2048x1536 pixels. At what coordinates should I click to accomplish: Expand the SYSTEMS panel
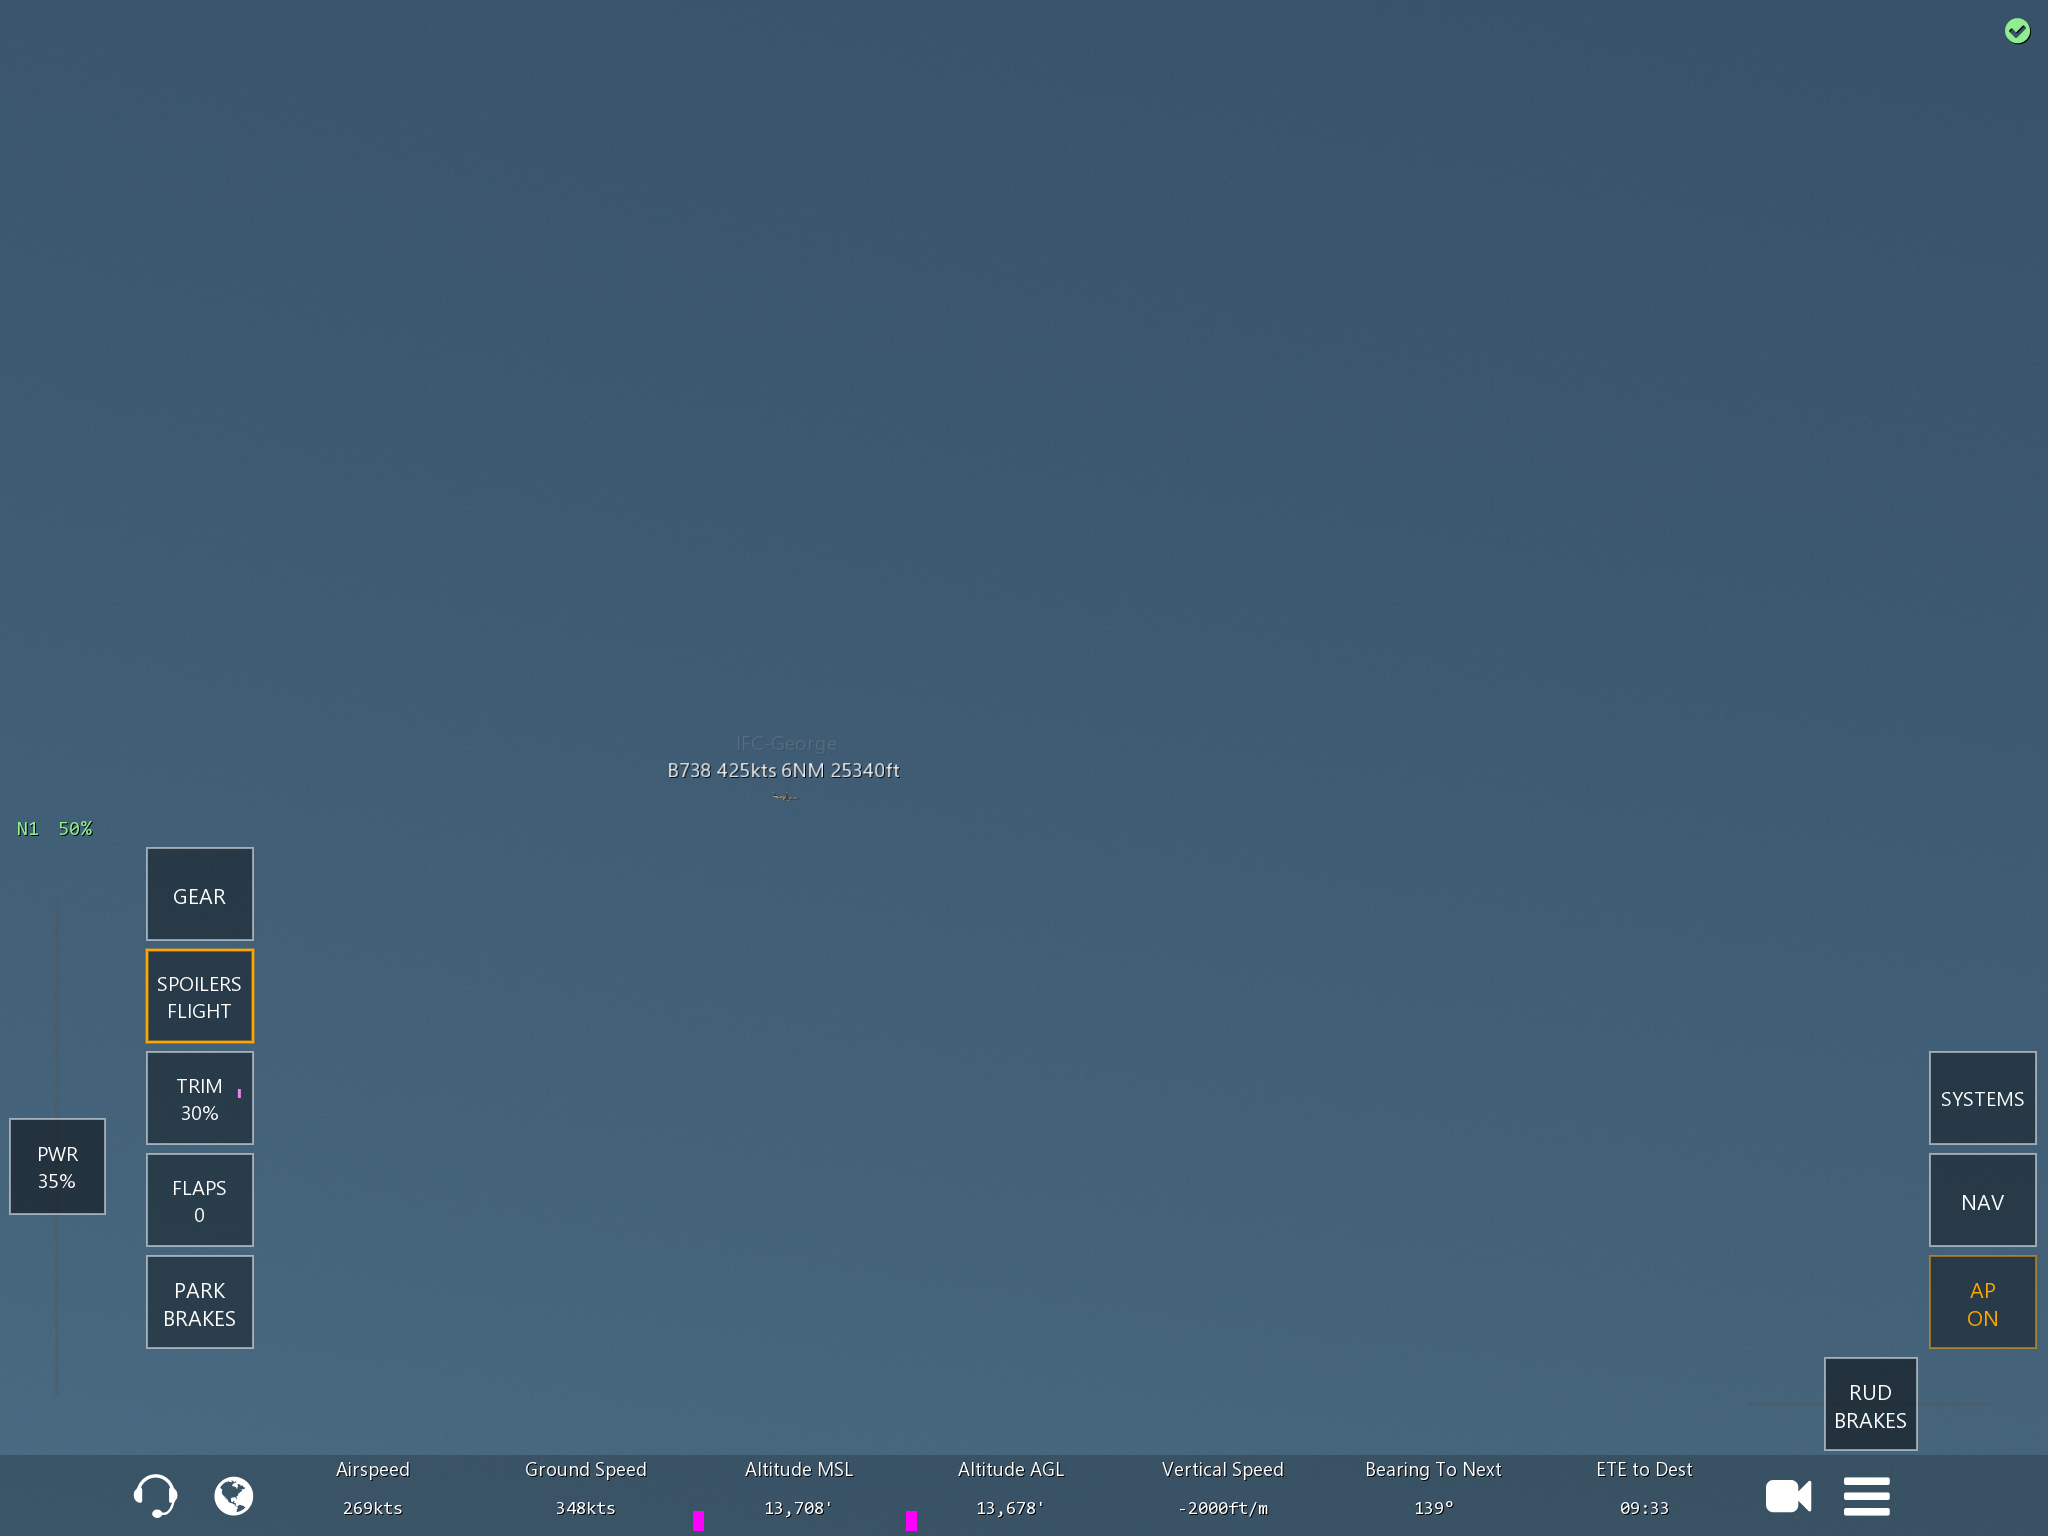tap(1981, 1098)
